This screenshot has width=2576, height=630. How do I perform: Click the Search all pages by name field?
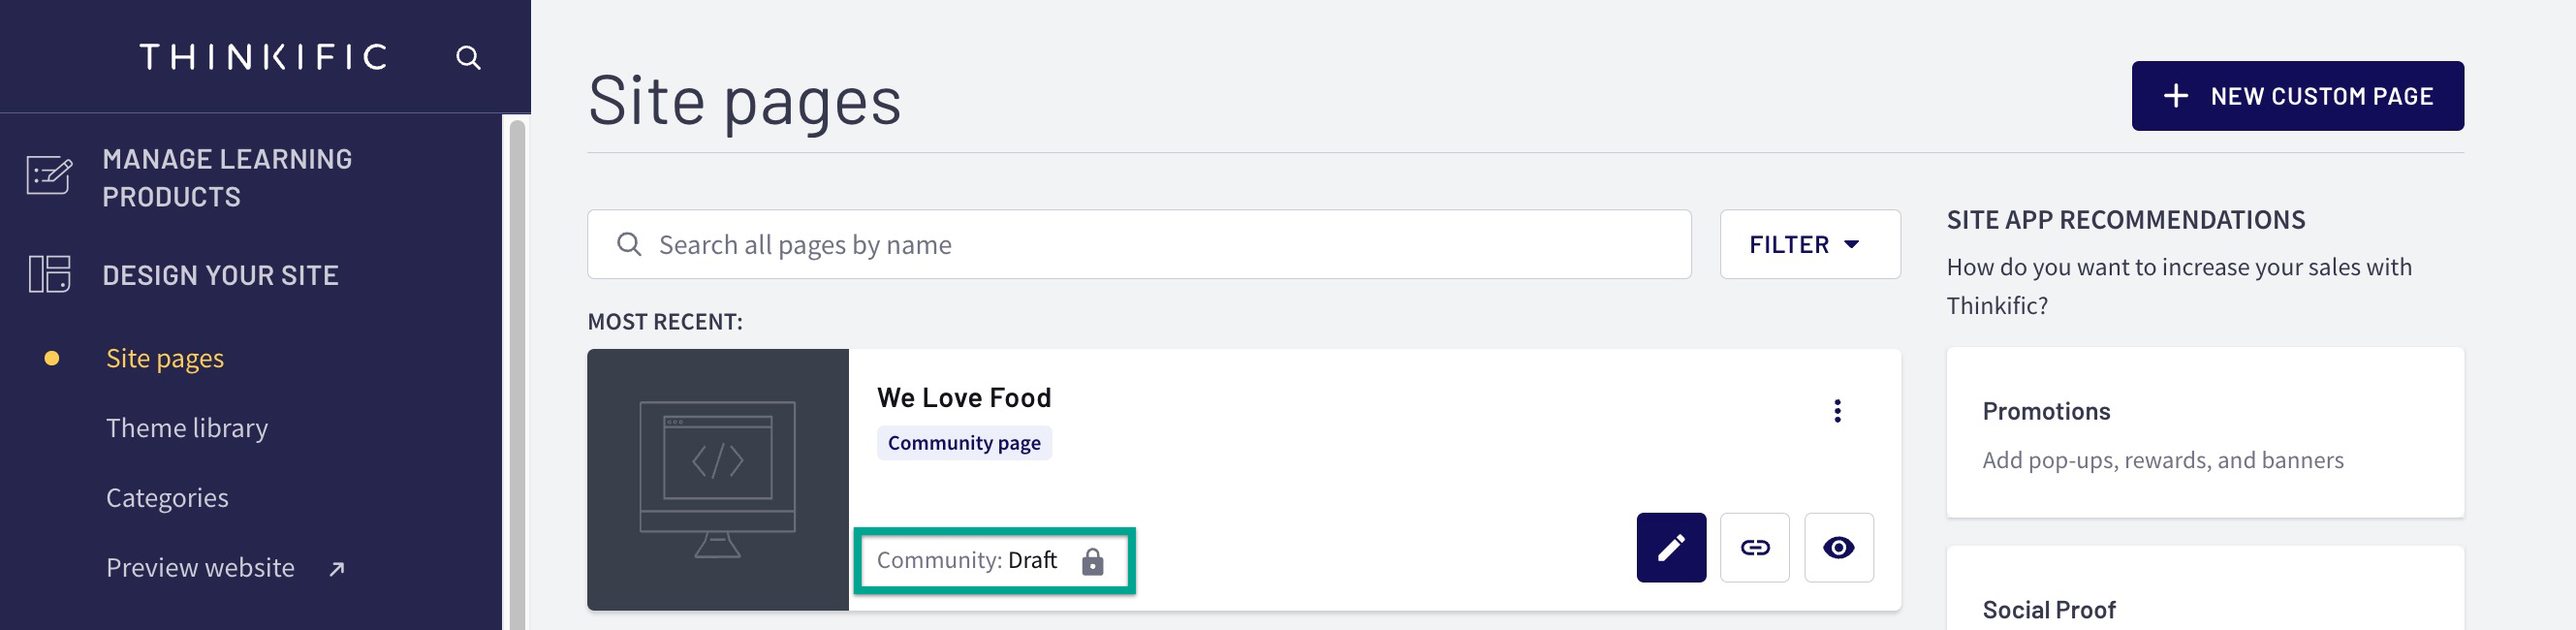click(1138, 244)
